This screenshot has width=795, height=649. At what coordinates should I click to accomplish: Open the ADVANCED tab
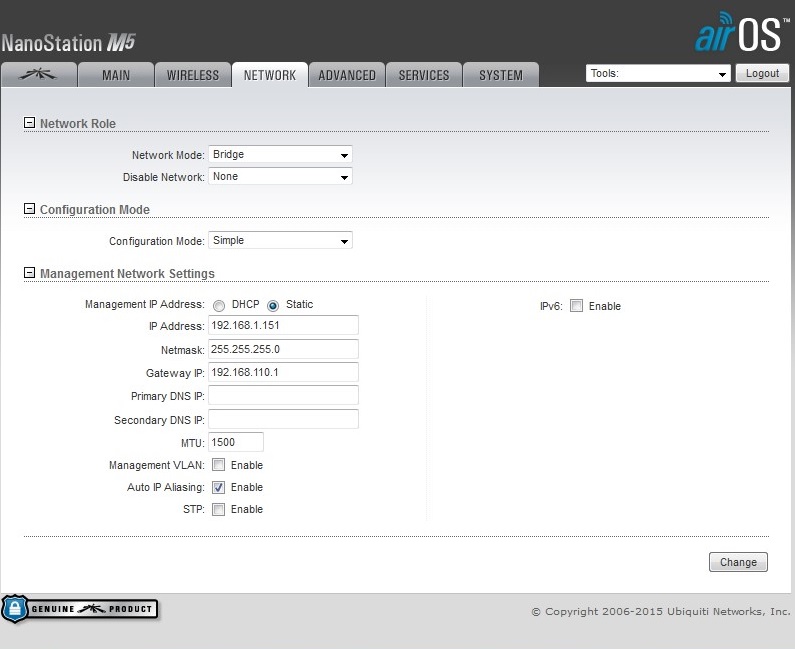[347, 75]
